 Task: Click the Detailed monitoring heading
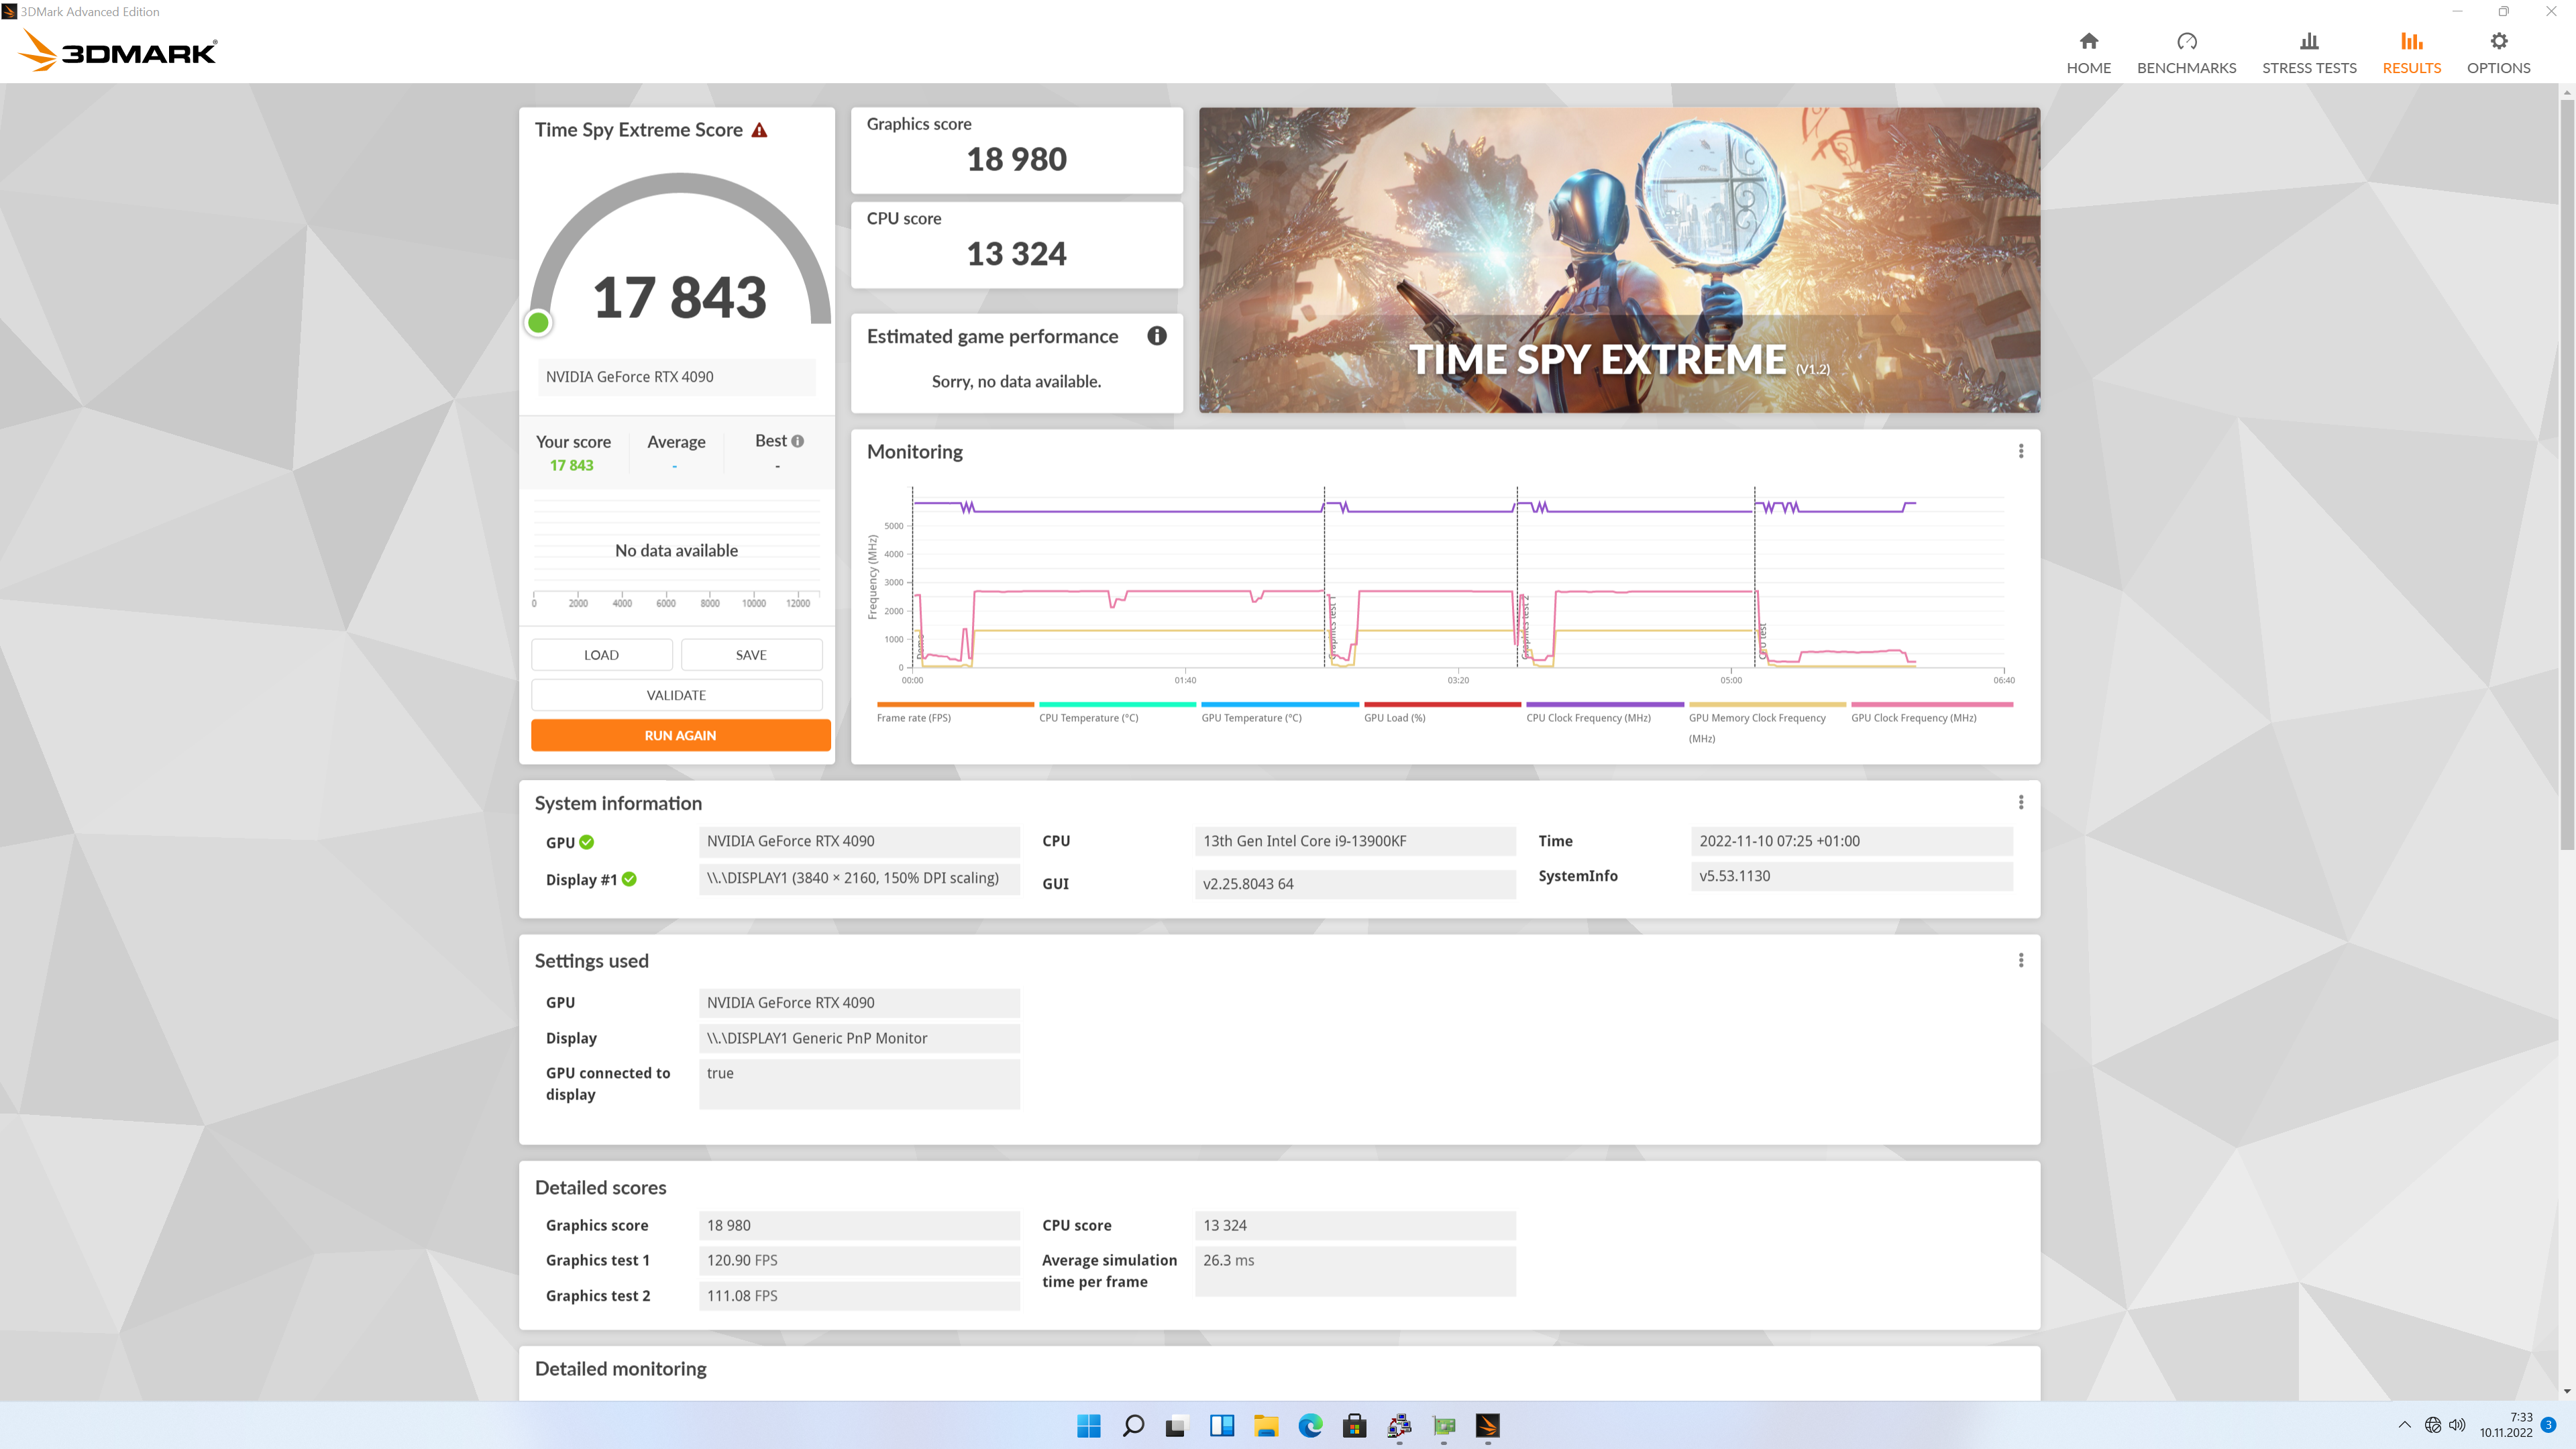click(x=620, y=1368)
